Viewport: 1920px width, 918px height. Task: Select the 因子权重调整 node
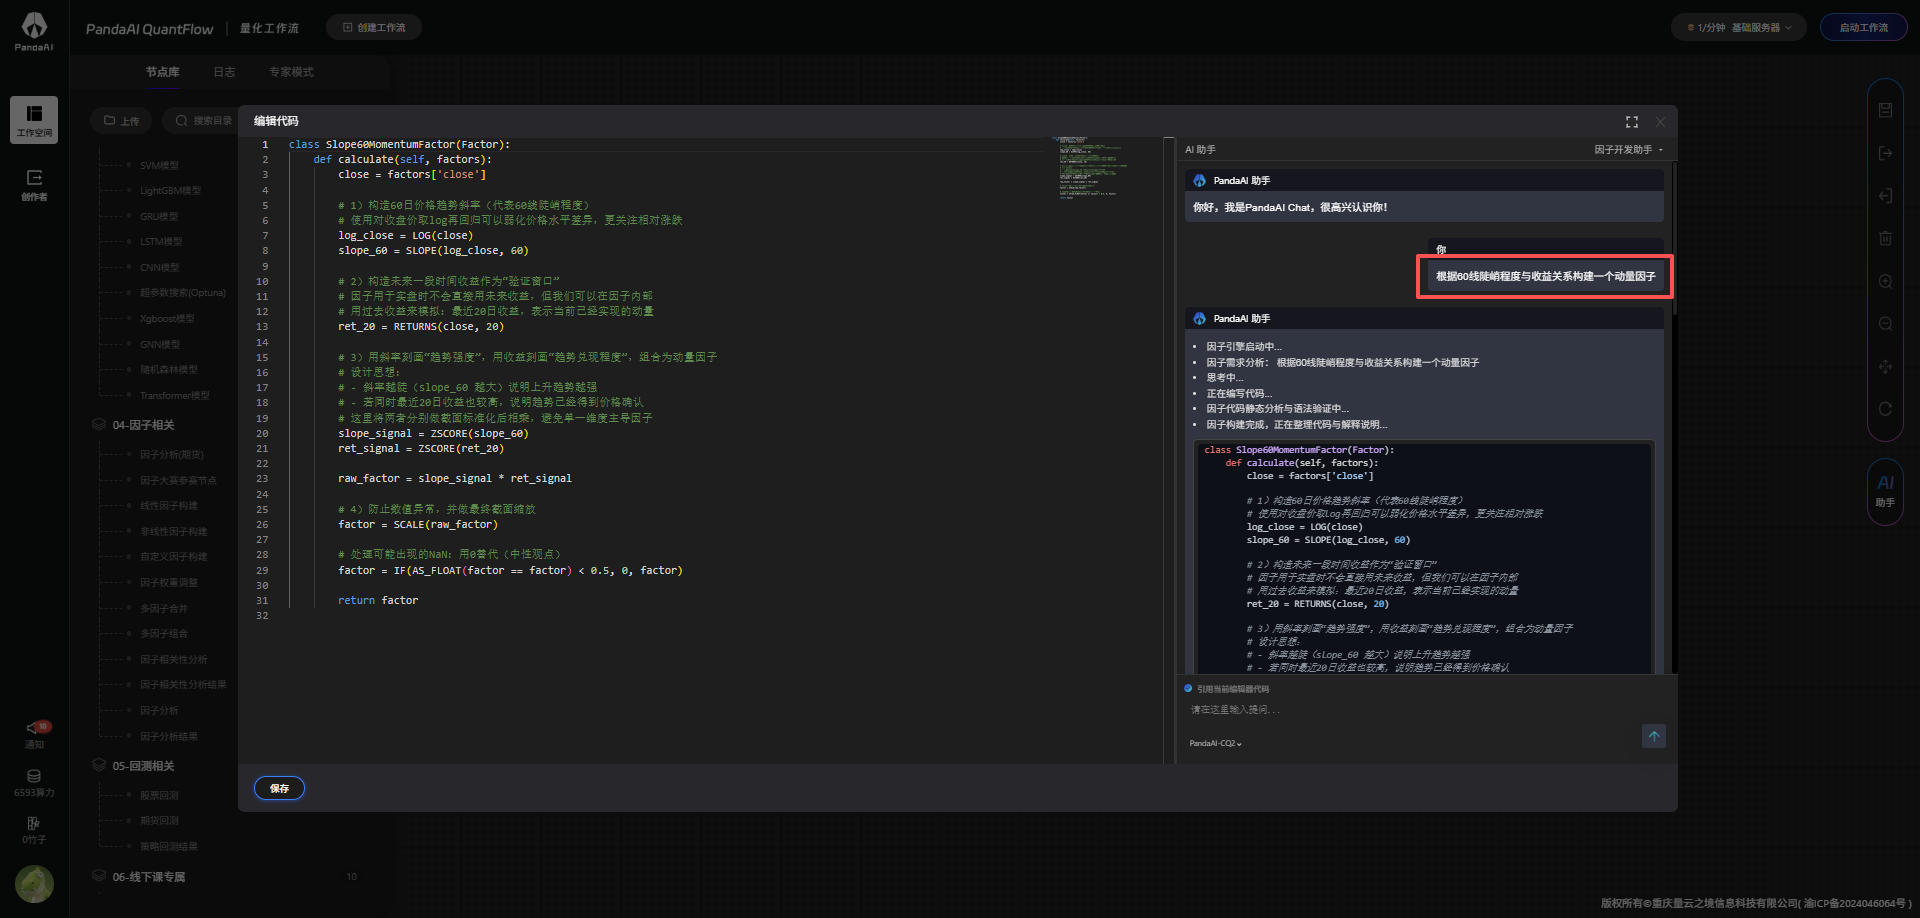tap(169, 583)
